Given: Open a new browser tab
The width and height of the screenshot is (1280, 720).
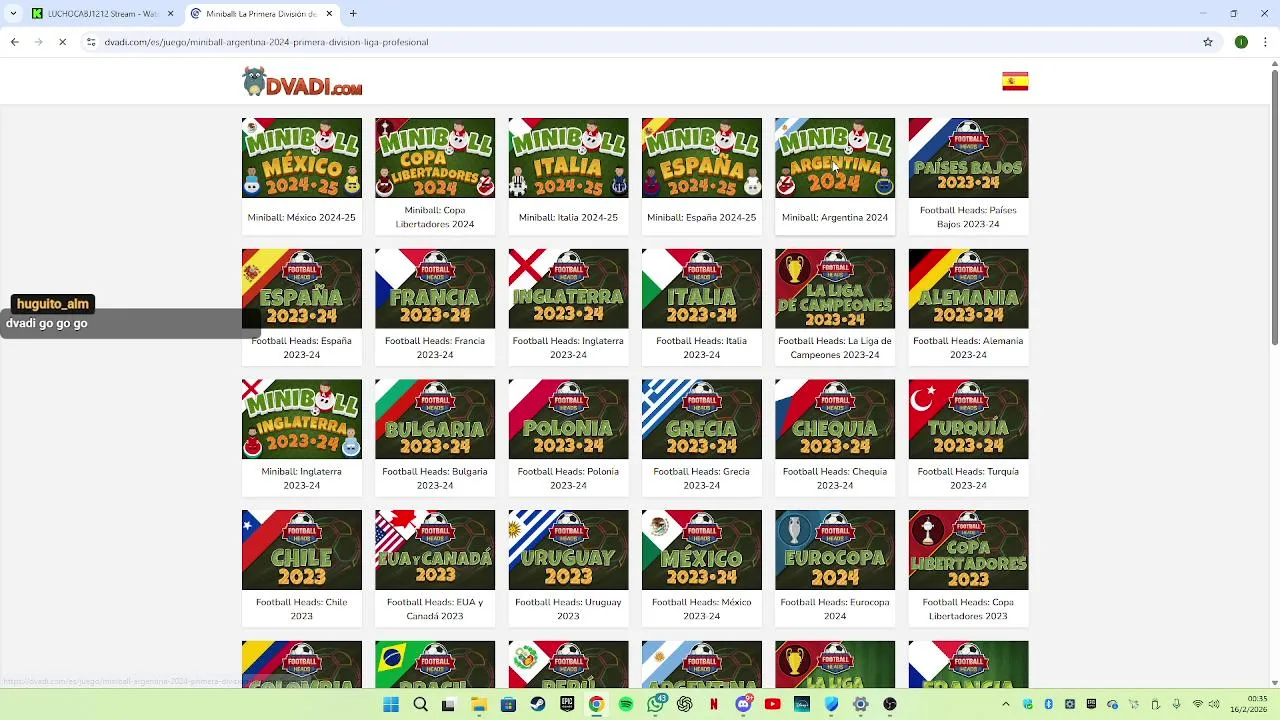Looking at the screenshot, I should 353,14.
